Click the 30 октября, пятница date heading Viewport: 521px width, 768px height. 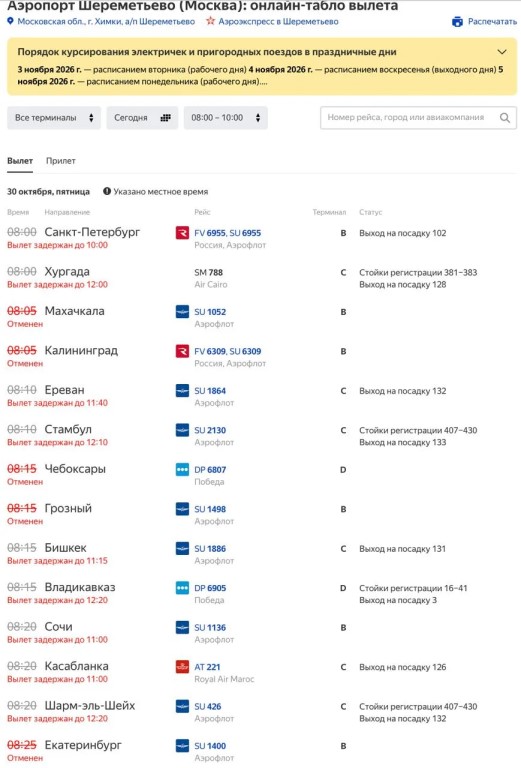coord(48,192)
